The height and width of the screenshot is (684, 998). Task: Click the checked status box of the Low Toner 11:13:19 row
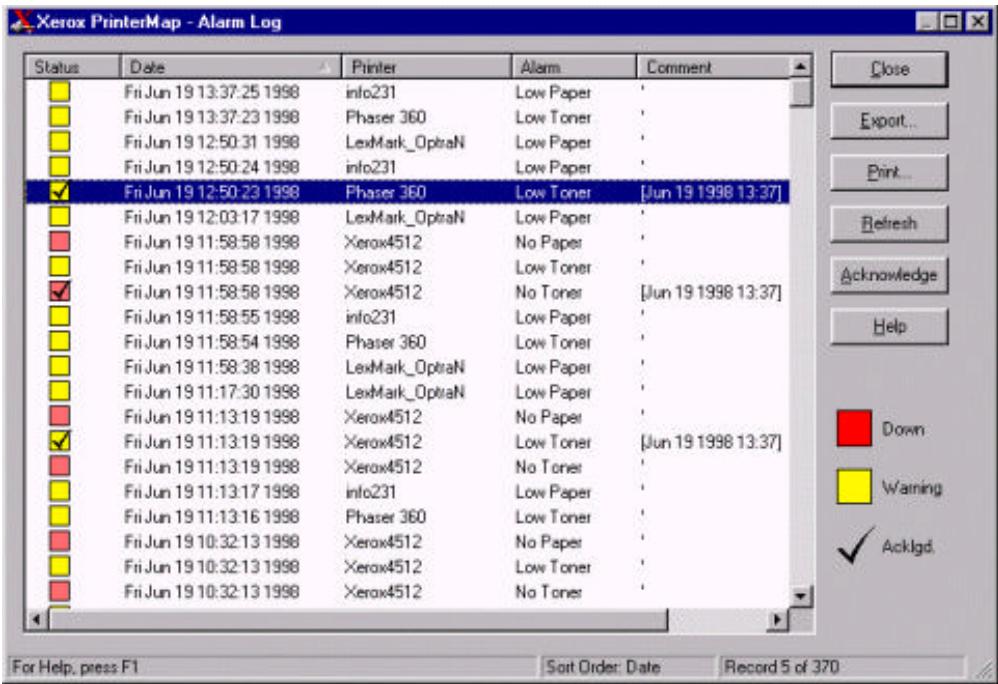pos(60,442)
